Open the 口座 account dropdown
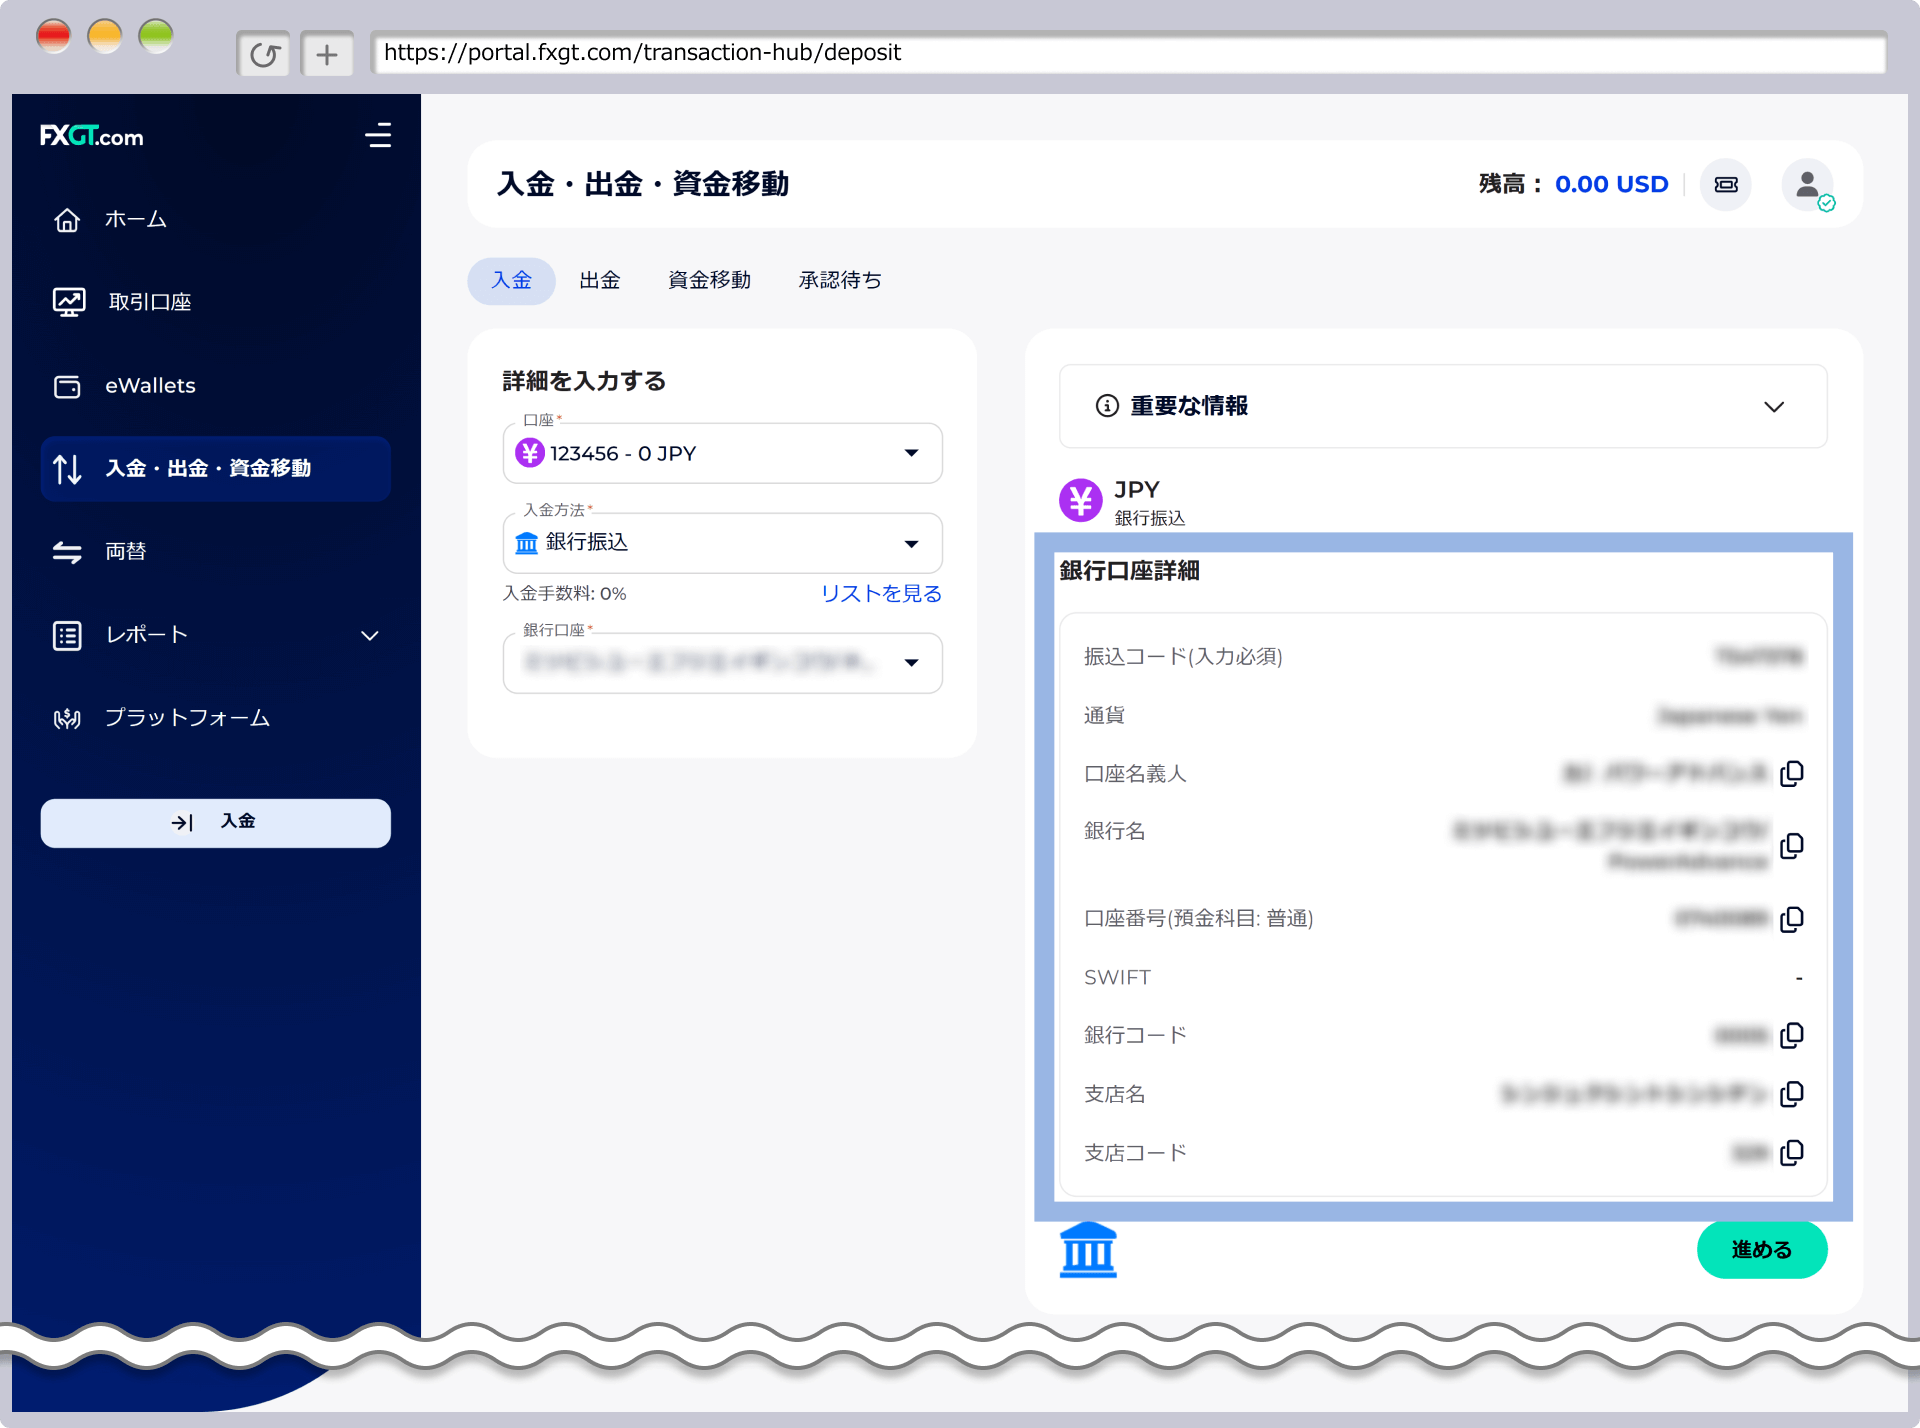The height and width of the screenshot is (1428, 1920). point(722,454)
